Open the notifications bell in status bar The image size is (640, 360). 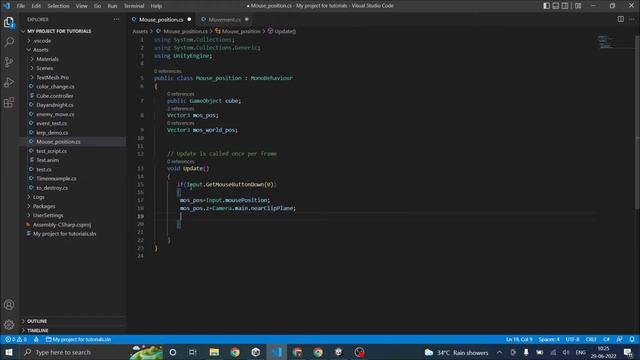pos(632,340)
